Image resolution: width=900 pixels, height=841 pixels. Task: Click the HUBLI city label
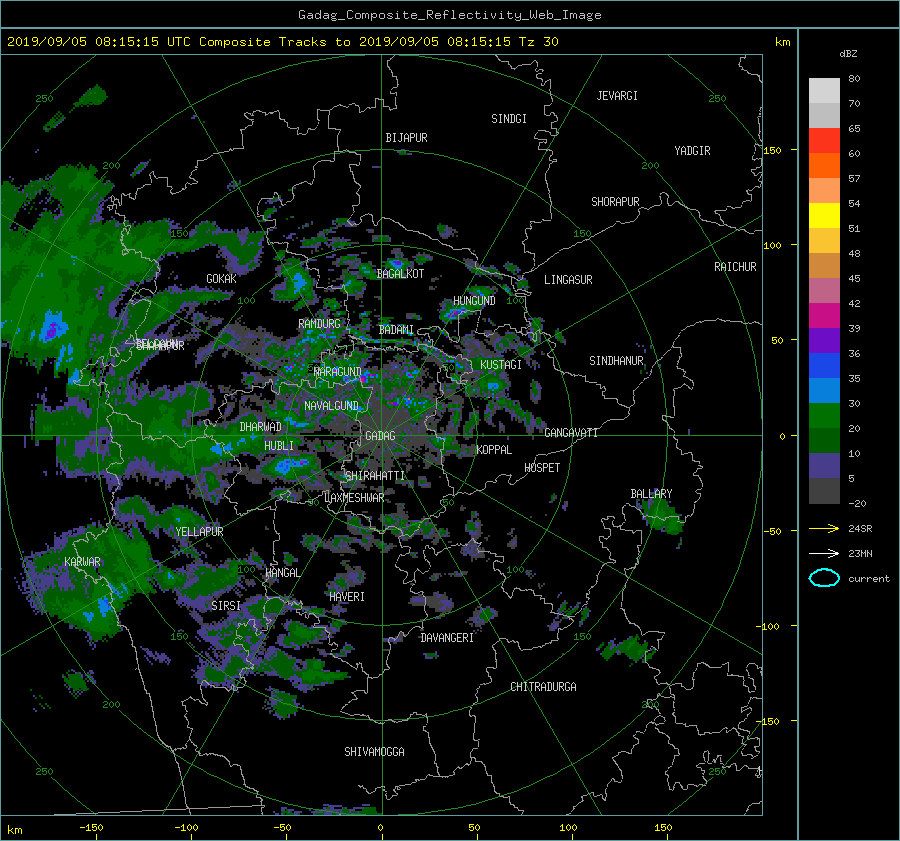pos(279,446)
